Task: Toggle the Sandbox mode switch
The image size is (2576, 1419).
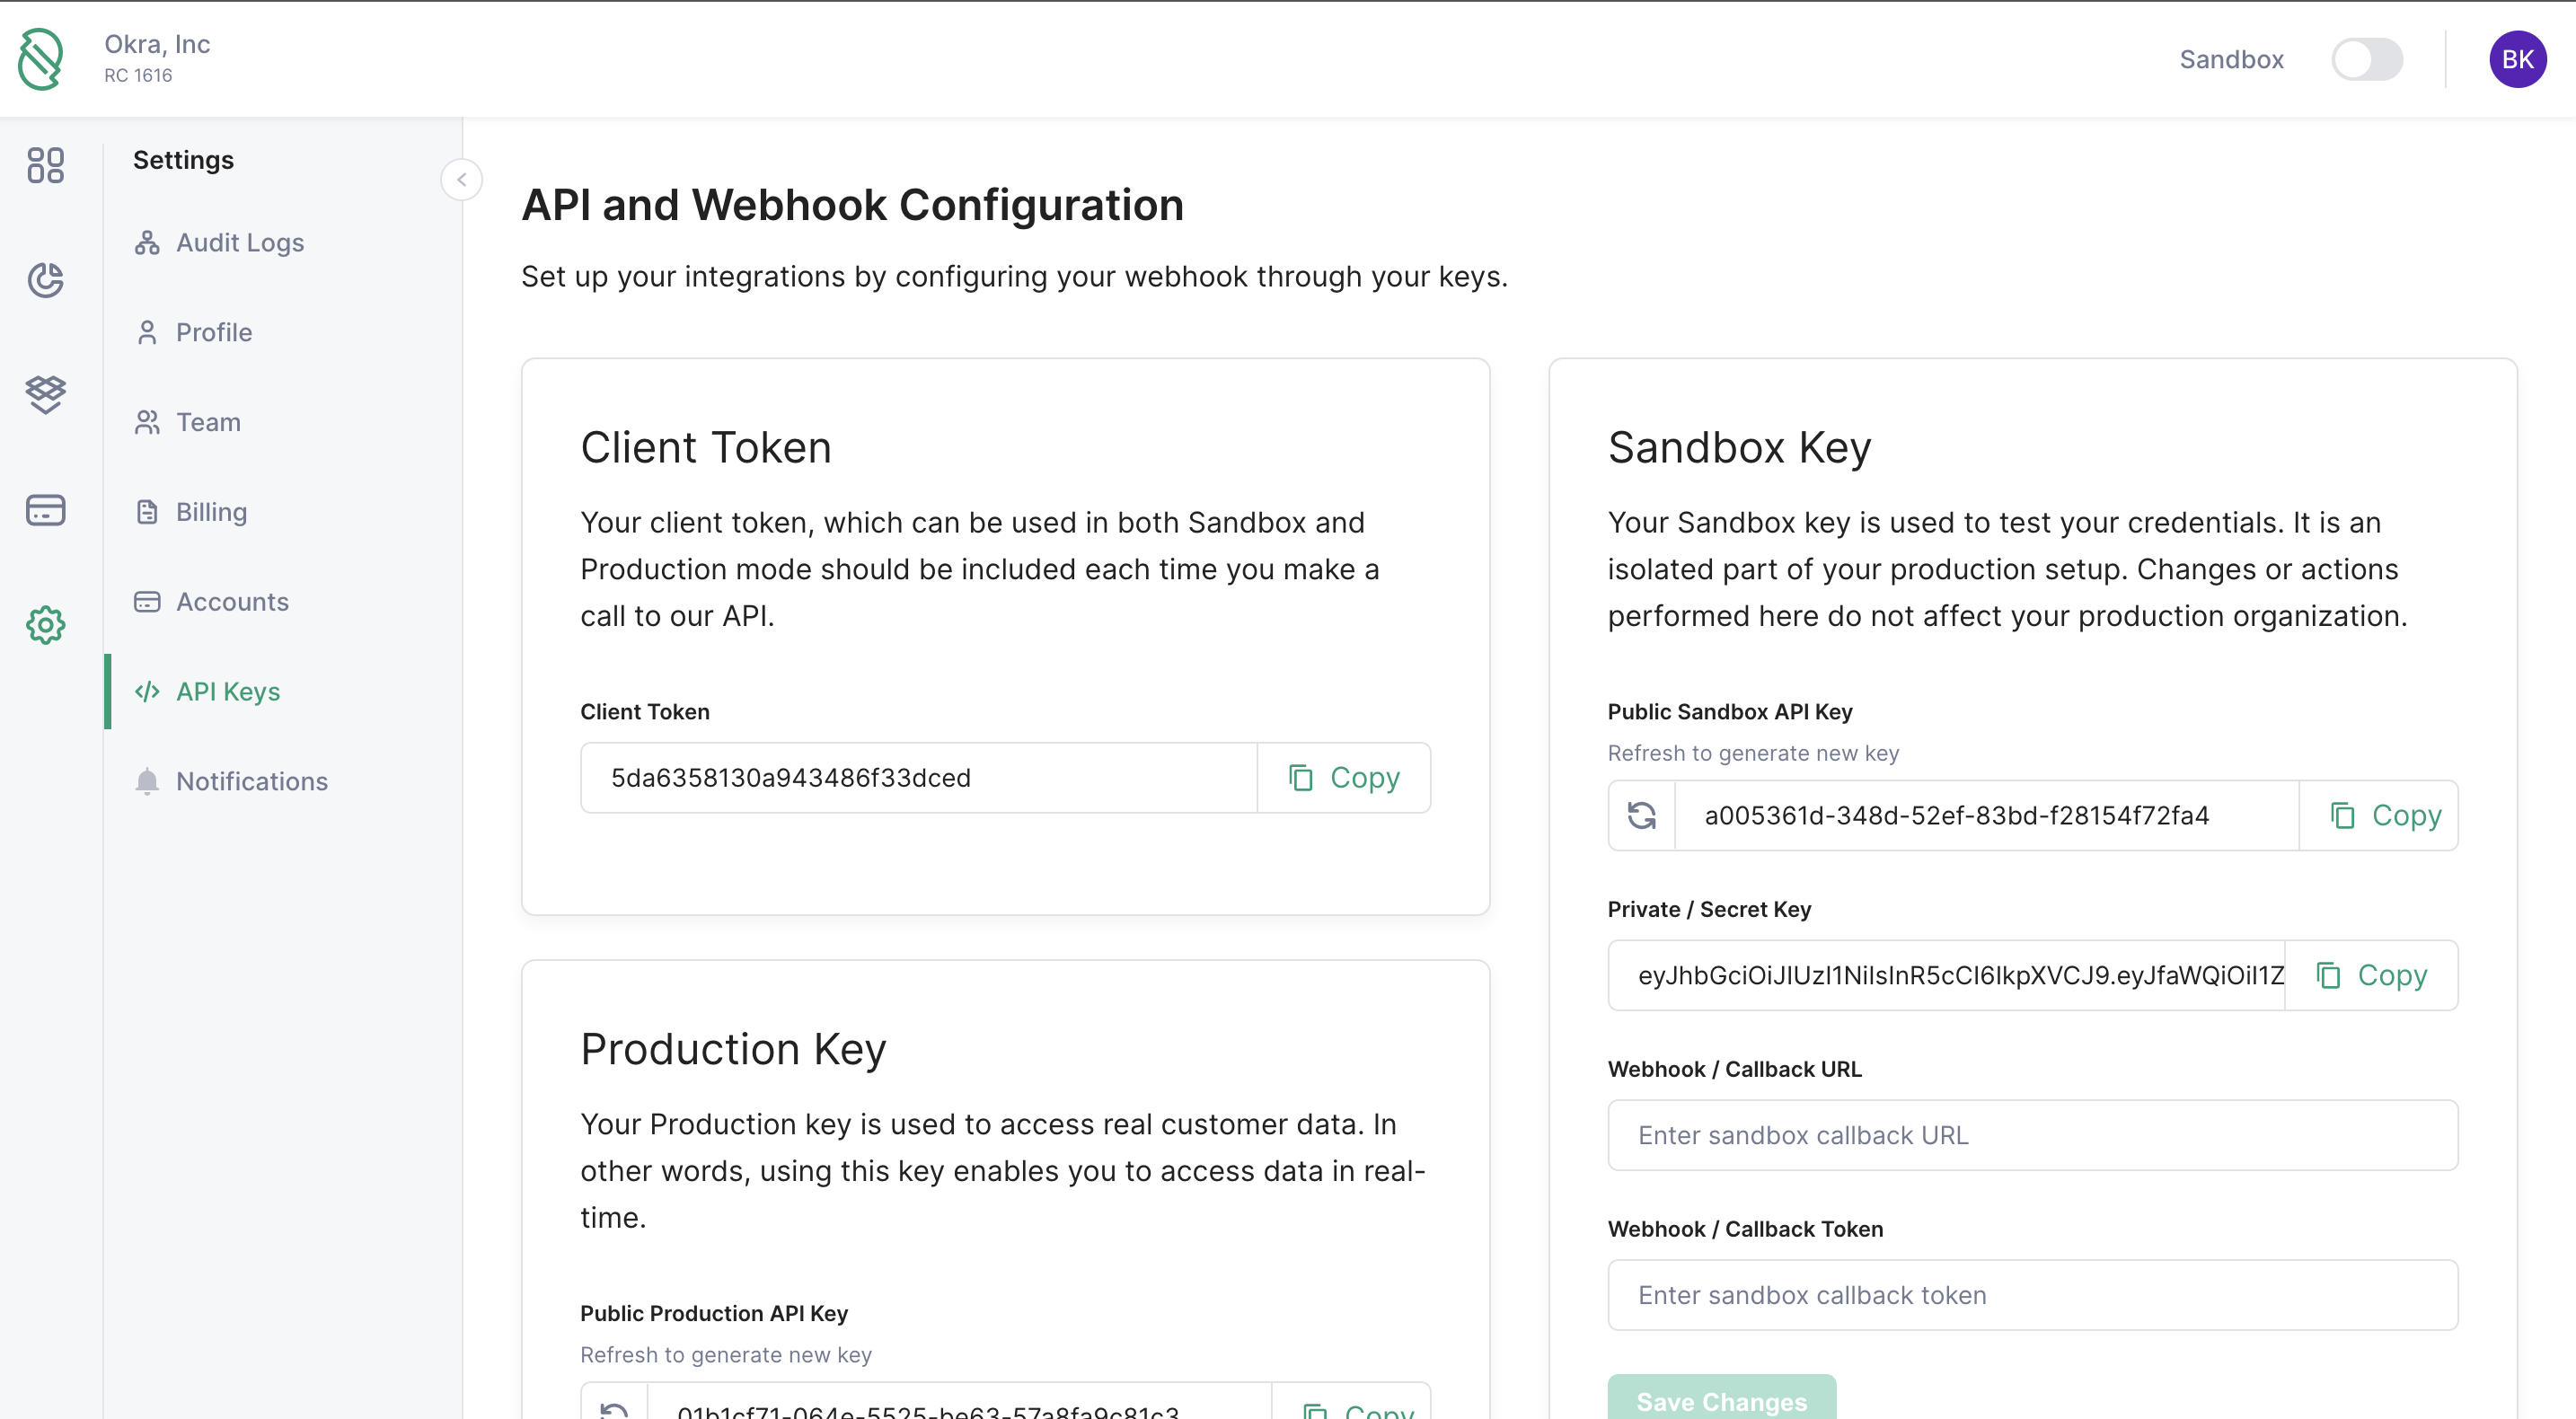Action: click(2366, 59)
